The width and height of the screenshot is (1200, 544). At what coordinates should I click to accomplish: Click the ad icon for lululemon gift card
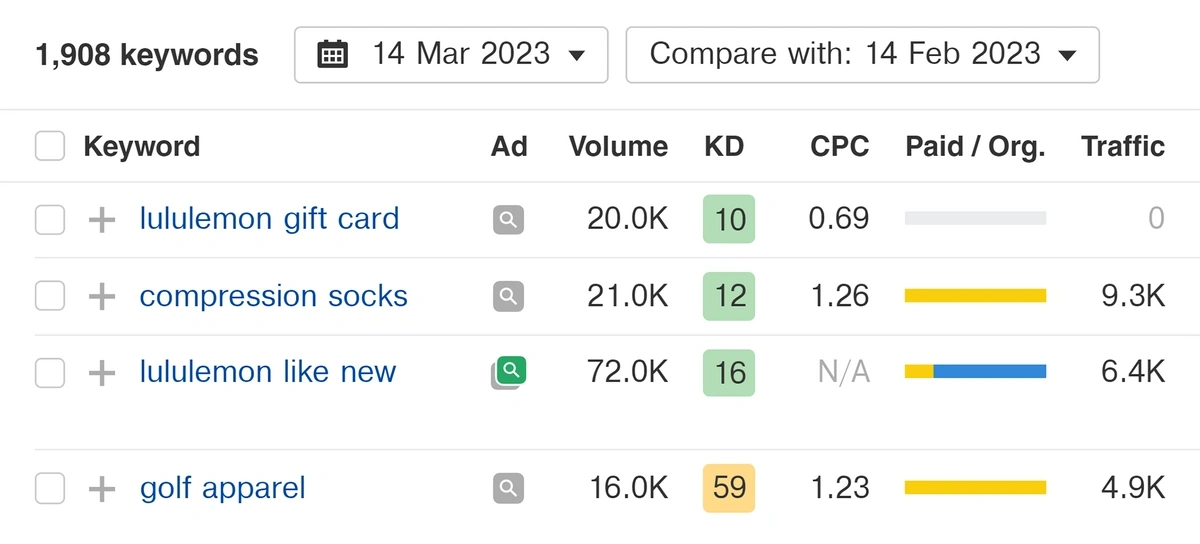click(509, 219)
